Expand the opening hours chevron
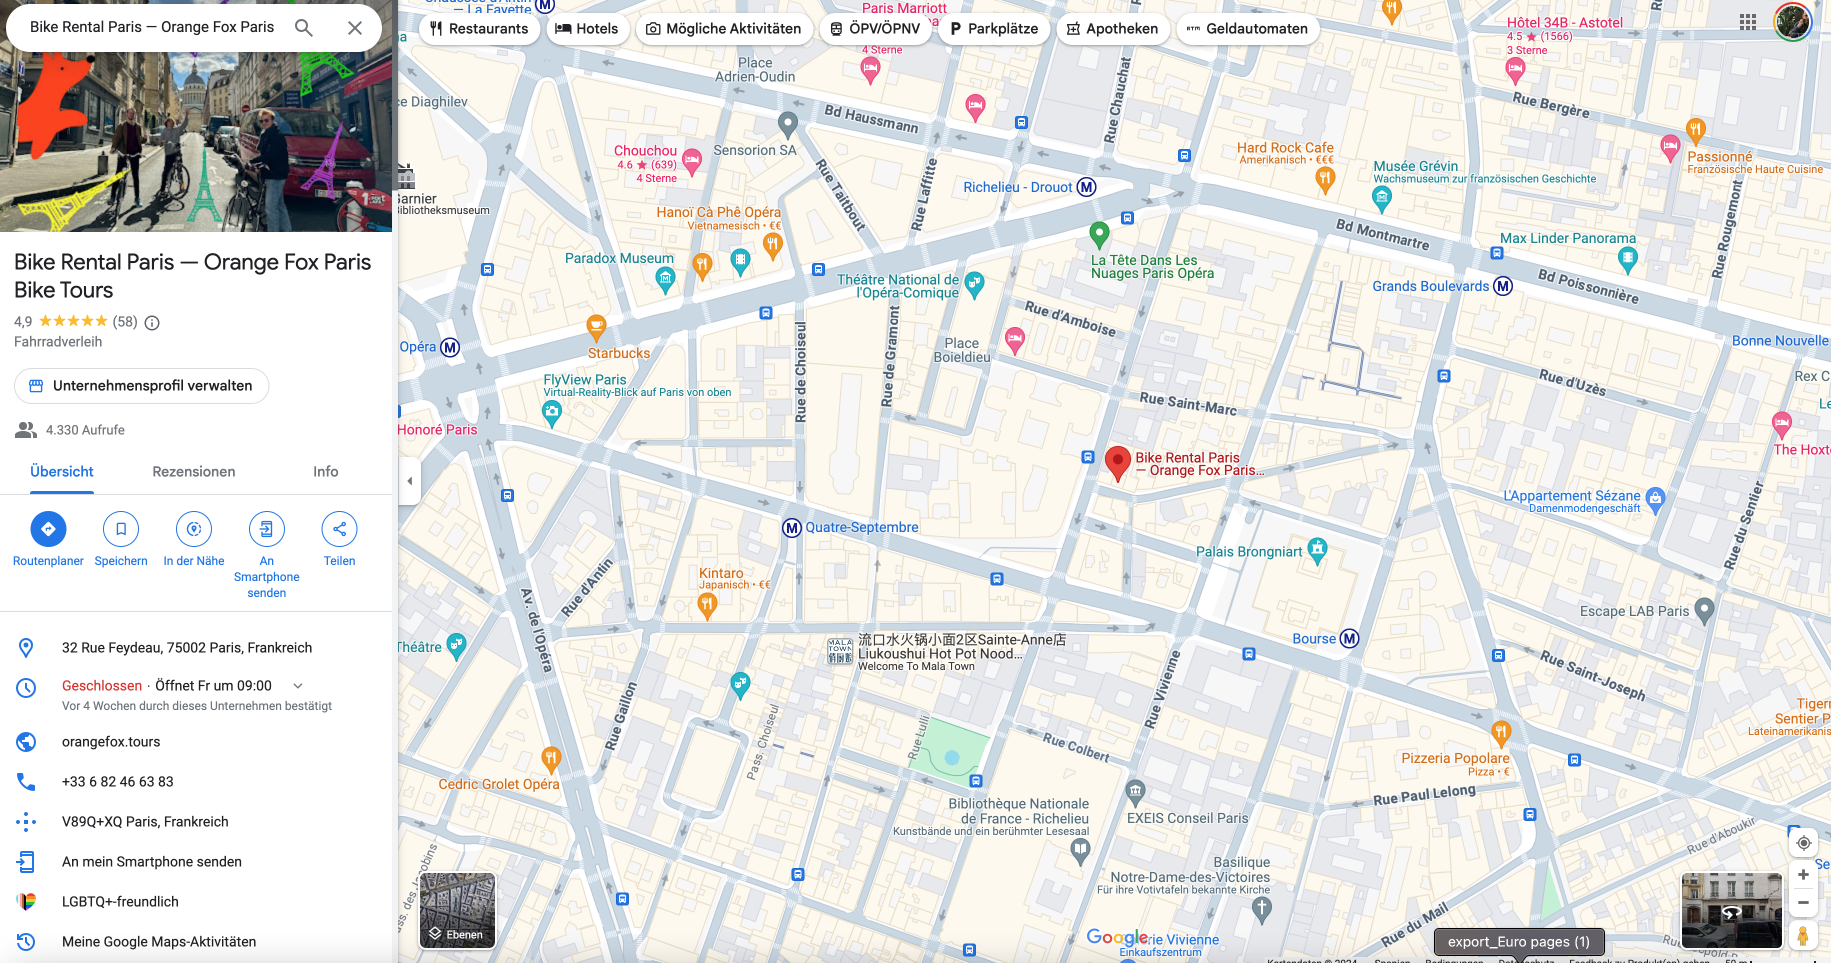The image size is (1831, 963). (x=298, y=686)
